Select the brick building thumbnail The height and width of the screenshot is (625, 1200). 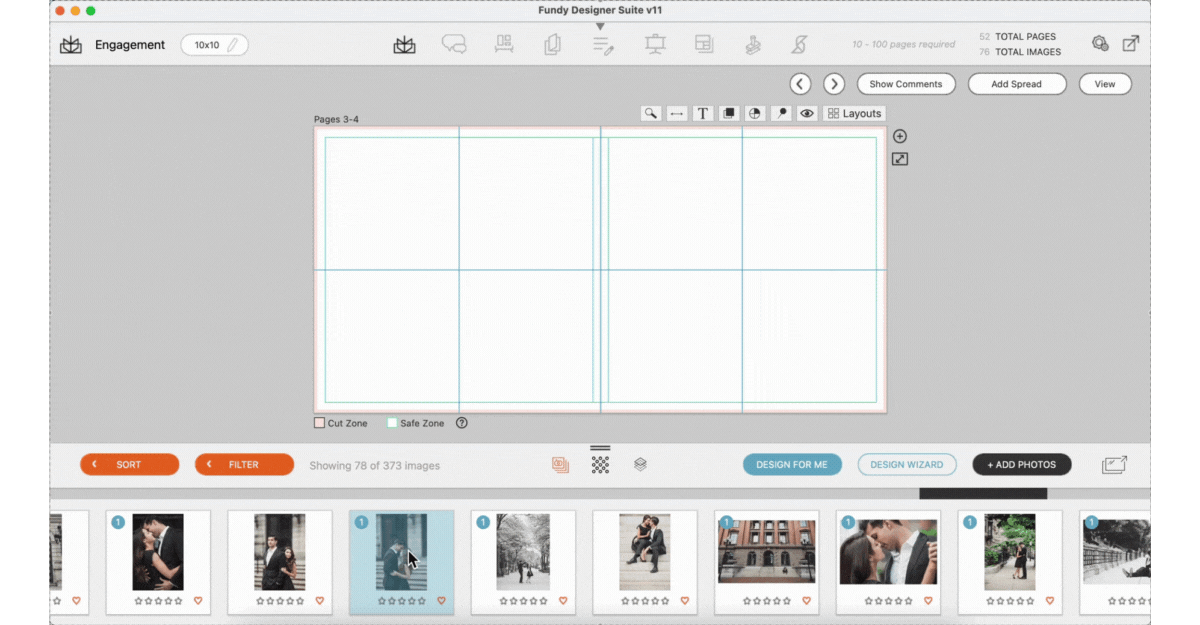point(767,551)
